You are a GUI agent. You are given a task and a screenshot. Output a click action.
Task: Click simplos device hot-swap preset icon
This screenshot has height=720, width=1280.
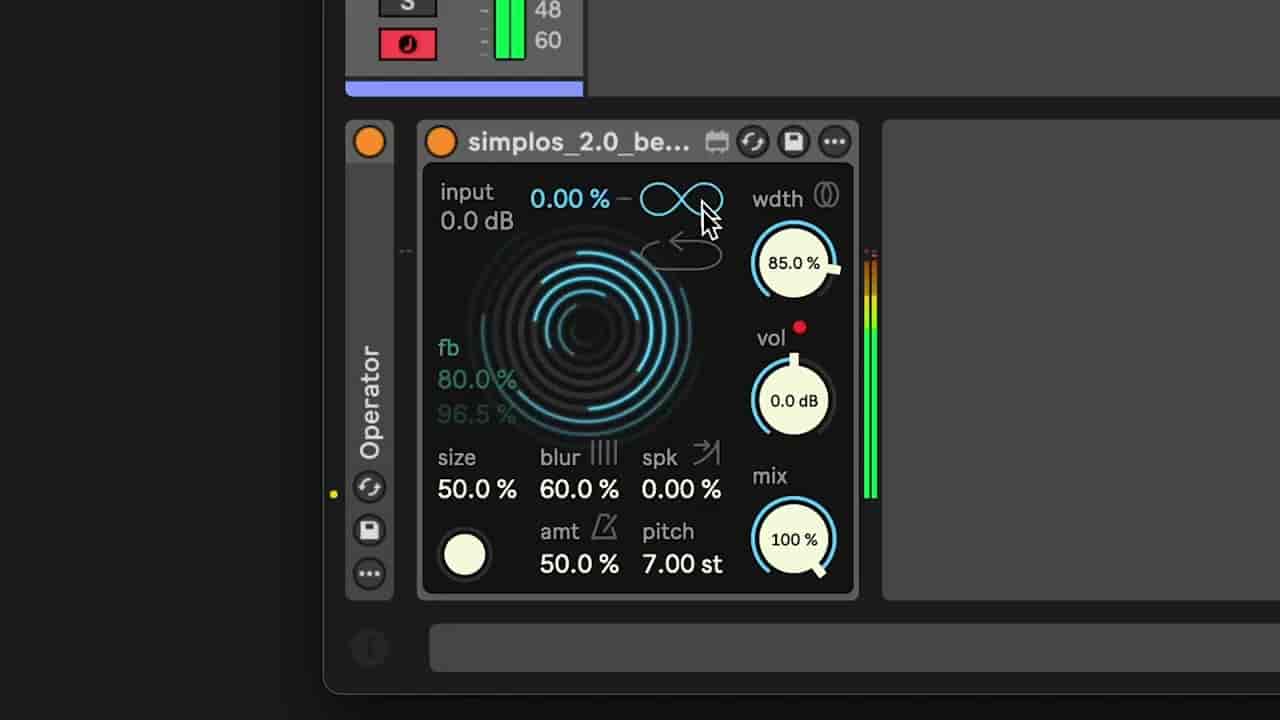[753, 142]
